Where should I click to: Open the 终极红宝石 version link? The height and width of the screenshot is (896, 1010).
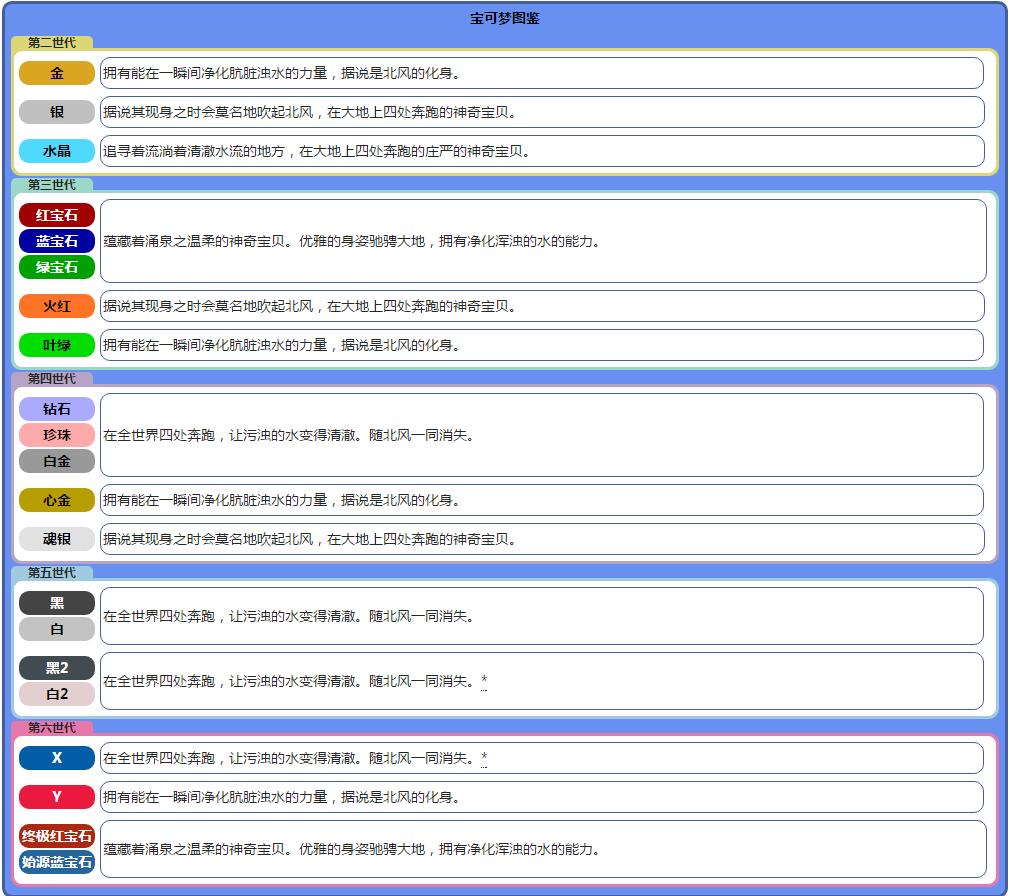tap(57, 836)
